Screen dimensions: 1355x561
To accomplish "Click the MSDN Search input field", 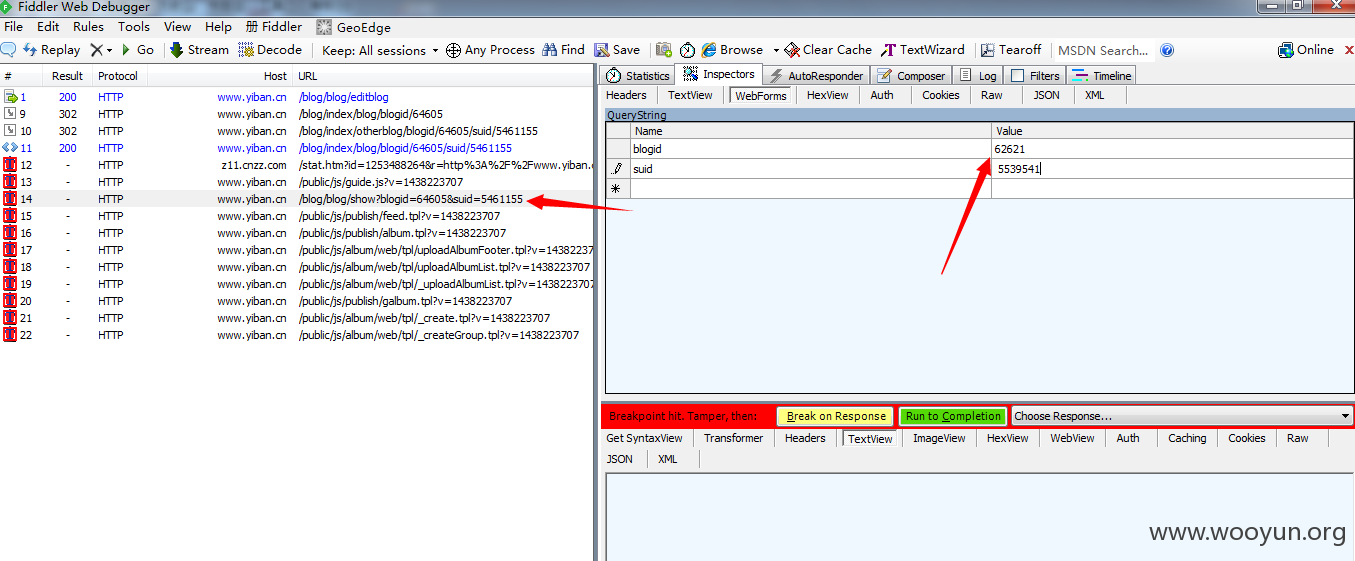I will tap(1104, 50).
